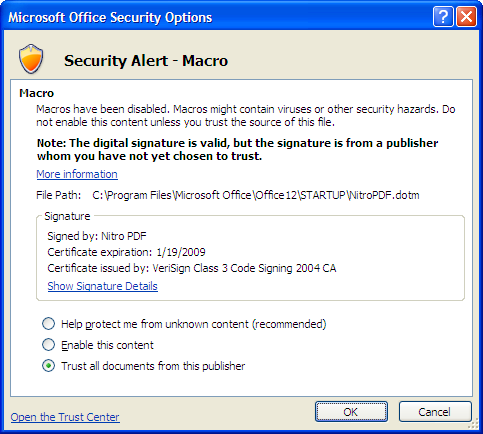Confirm with the OK button
Viewport: 483px width, 434px height.
(351, 412)
